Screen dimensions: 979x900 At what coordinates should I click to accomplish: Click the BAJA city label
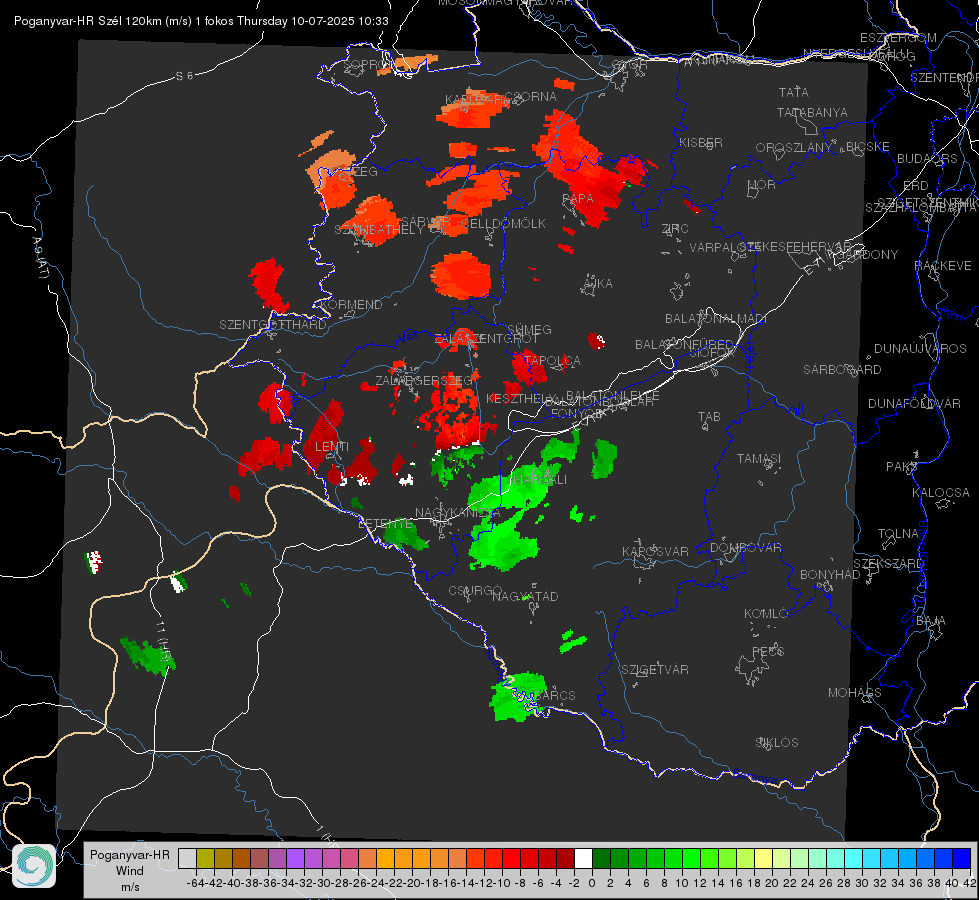click(931, 620)
